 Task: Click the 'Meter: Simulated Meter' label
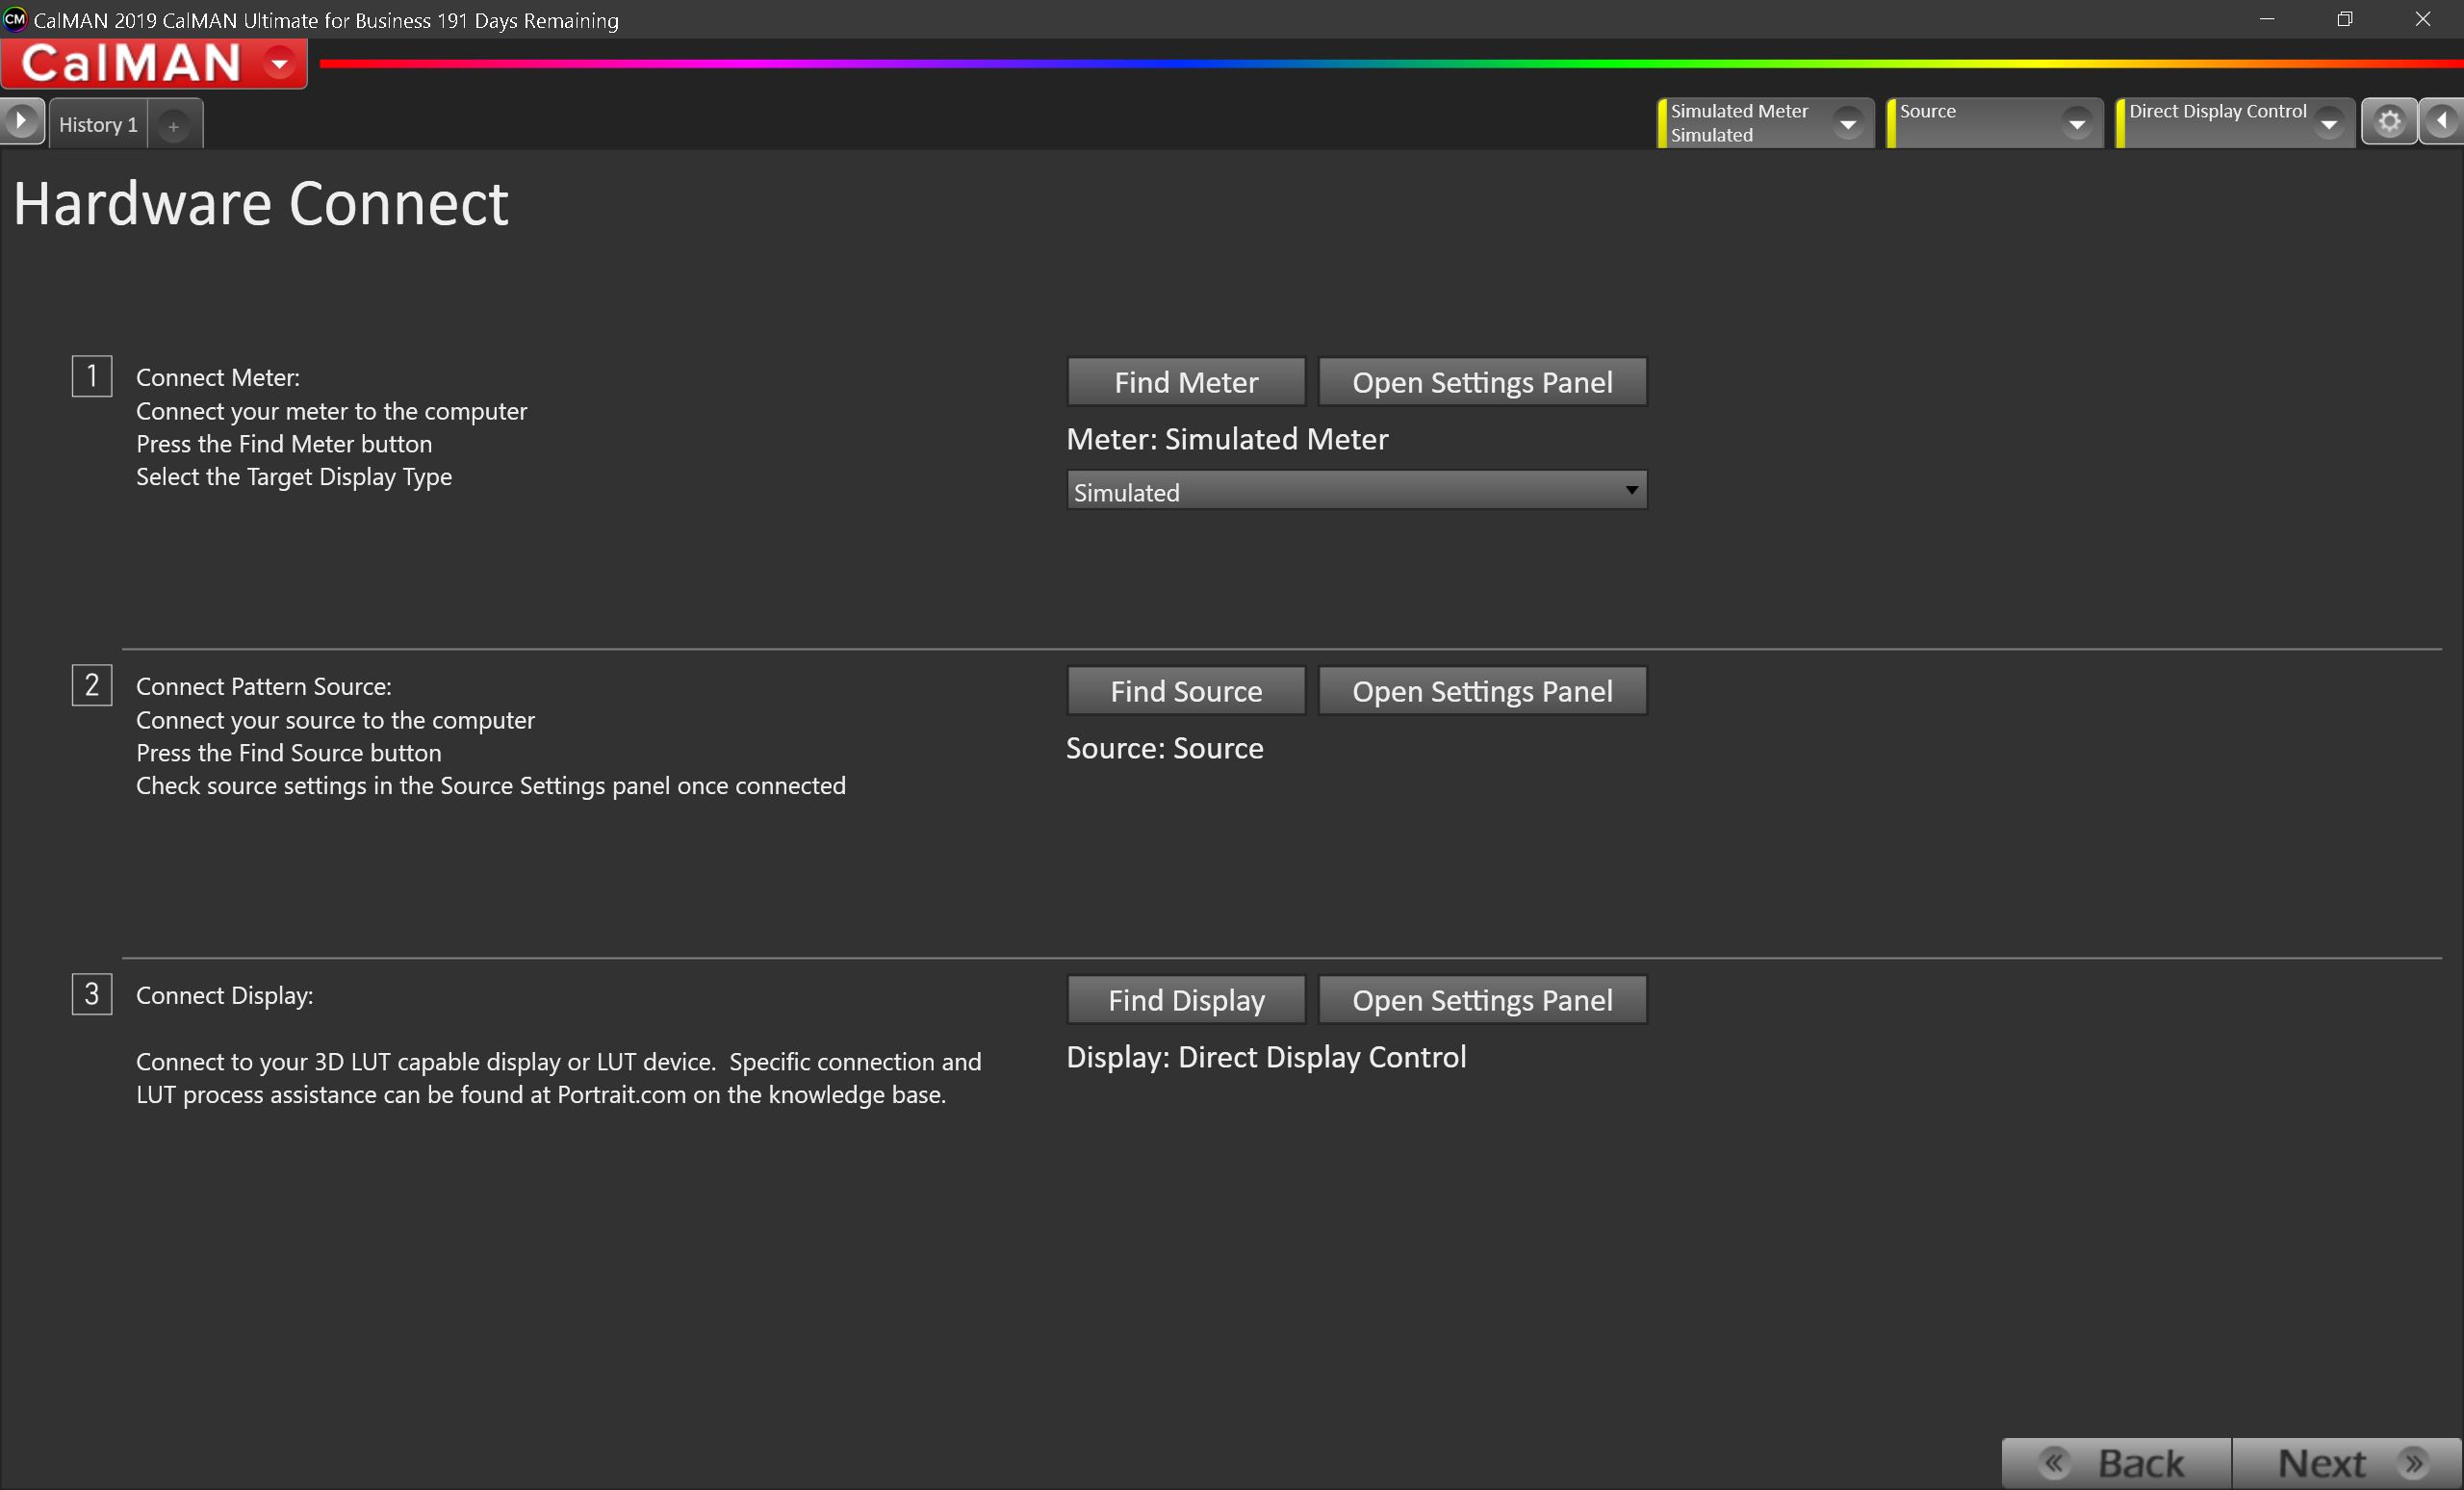point(1227,439)
